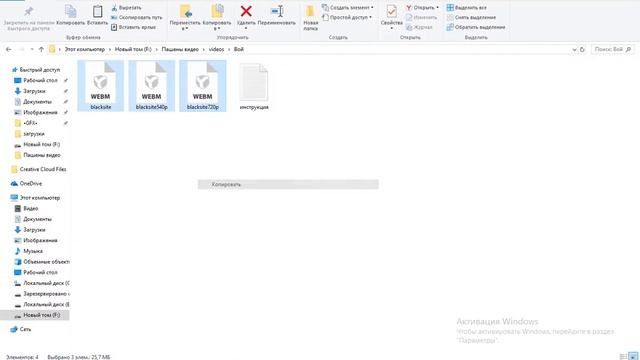Open Изображения under Quick Access
Screen dimensions: 640x360
(x=40, y=112)
